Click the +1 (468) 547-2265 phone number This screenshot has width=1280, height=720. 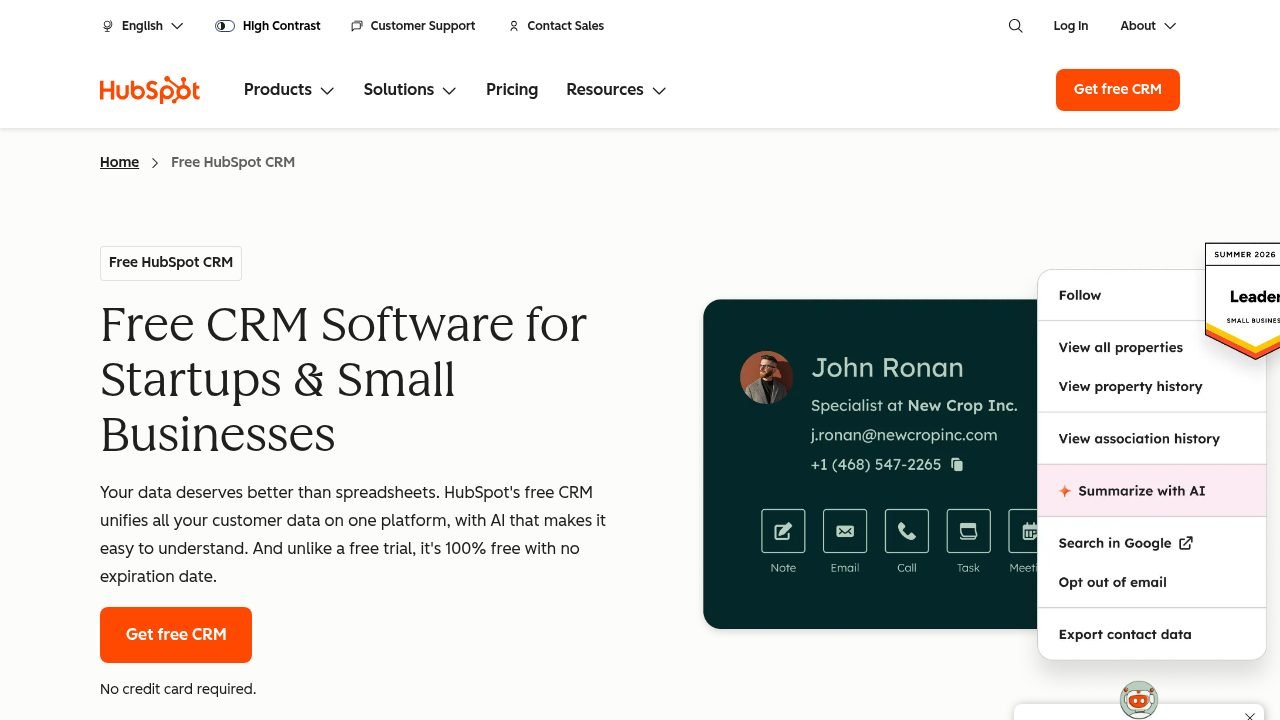click(x=876, y=464)
